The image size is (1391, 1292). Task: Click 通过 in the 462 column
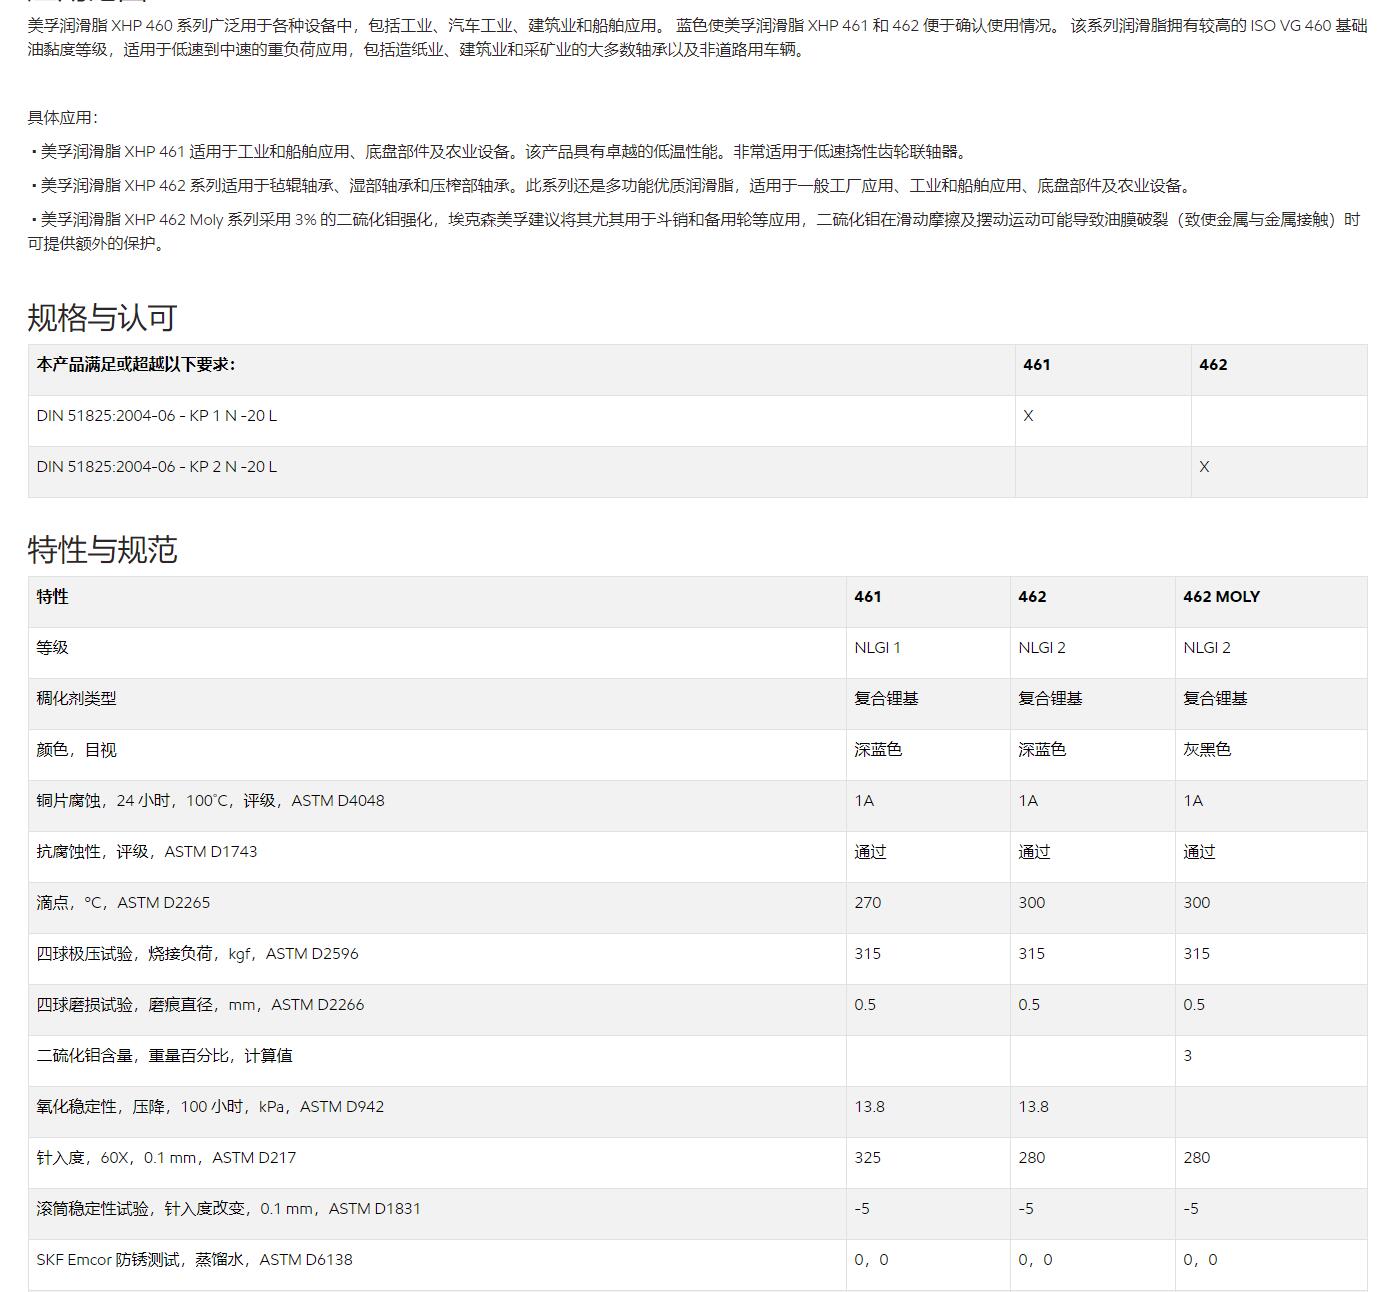(1034, 852)
